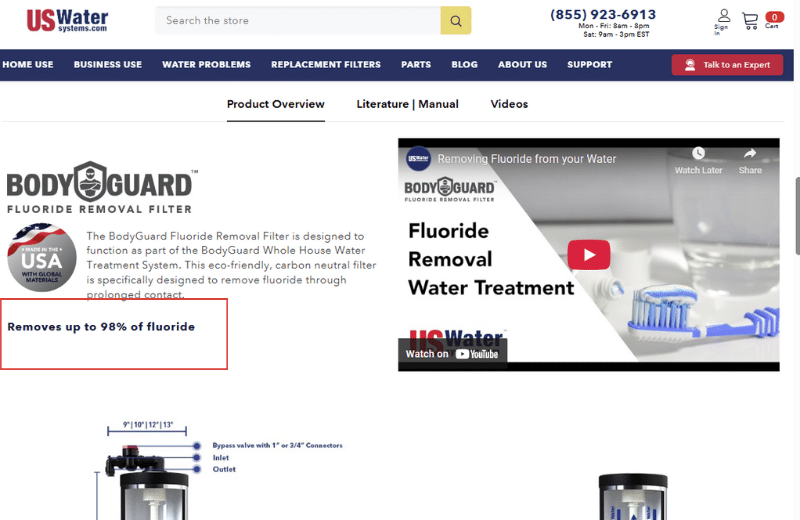Click the page vertical scrollbar thumb
Image resolution: width=800 pixels, height=520 pixels.
pos(797,215)
